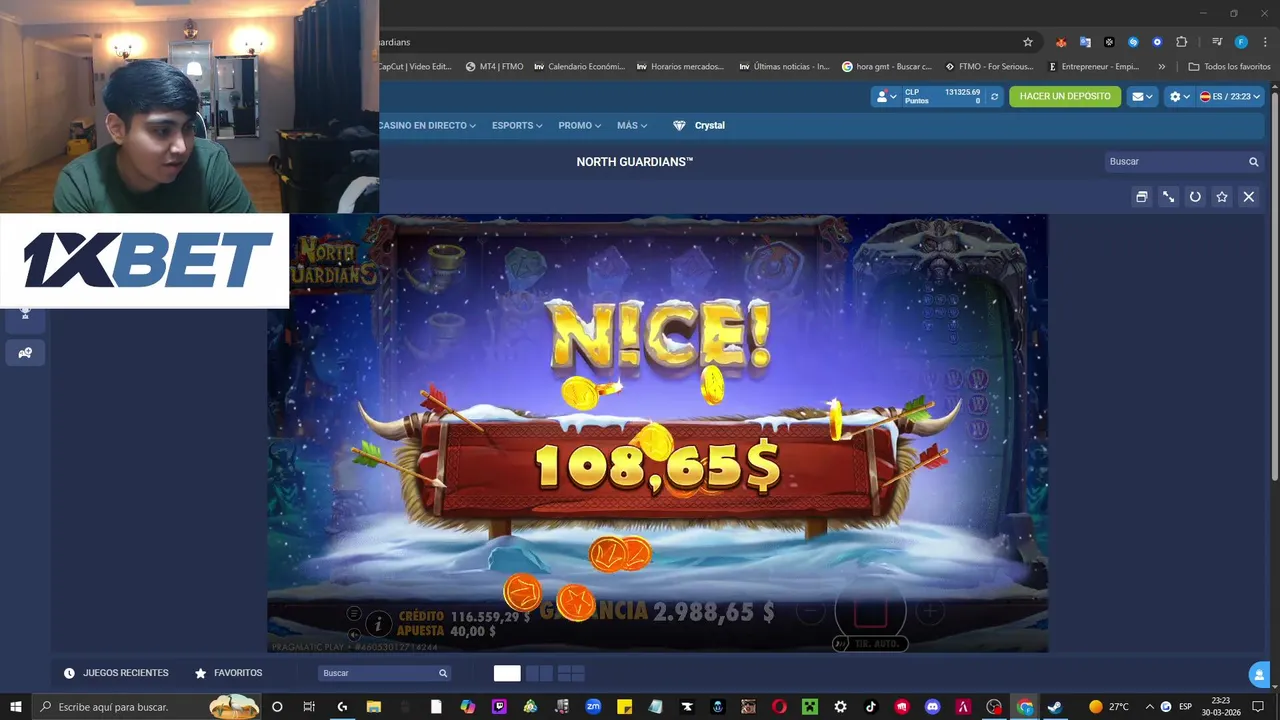Increase bet with the plus button
The width and height of the screenshot is (1280, 720).
[x=930, y=611]
